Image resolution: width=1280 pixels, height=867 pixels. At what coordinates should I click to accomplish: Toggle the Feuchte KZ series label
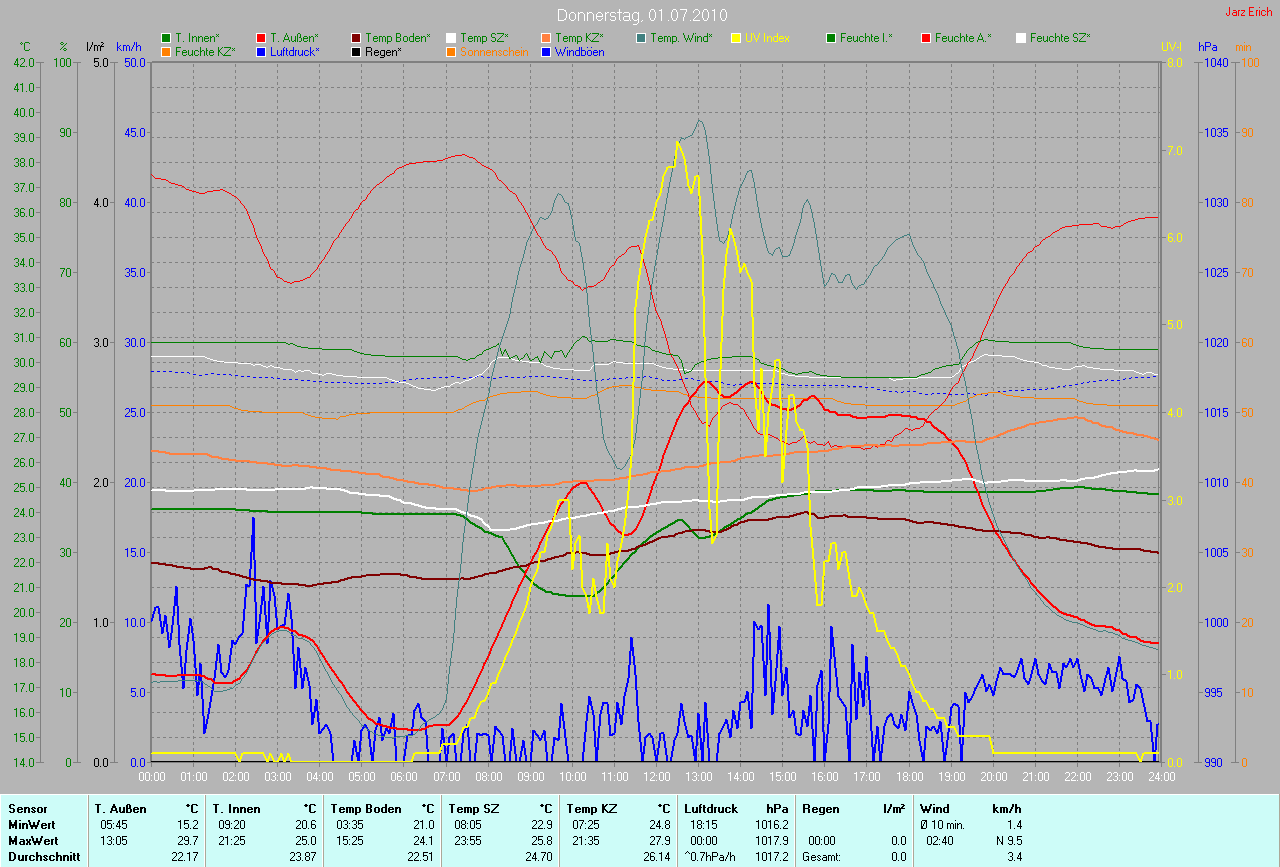pyautogui.click(x=204, y=51)
